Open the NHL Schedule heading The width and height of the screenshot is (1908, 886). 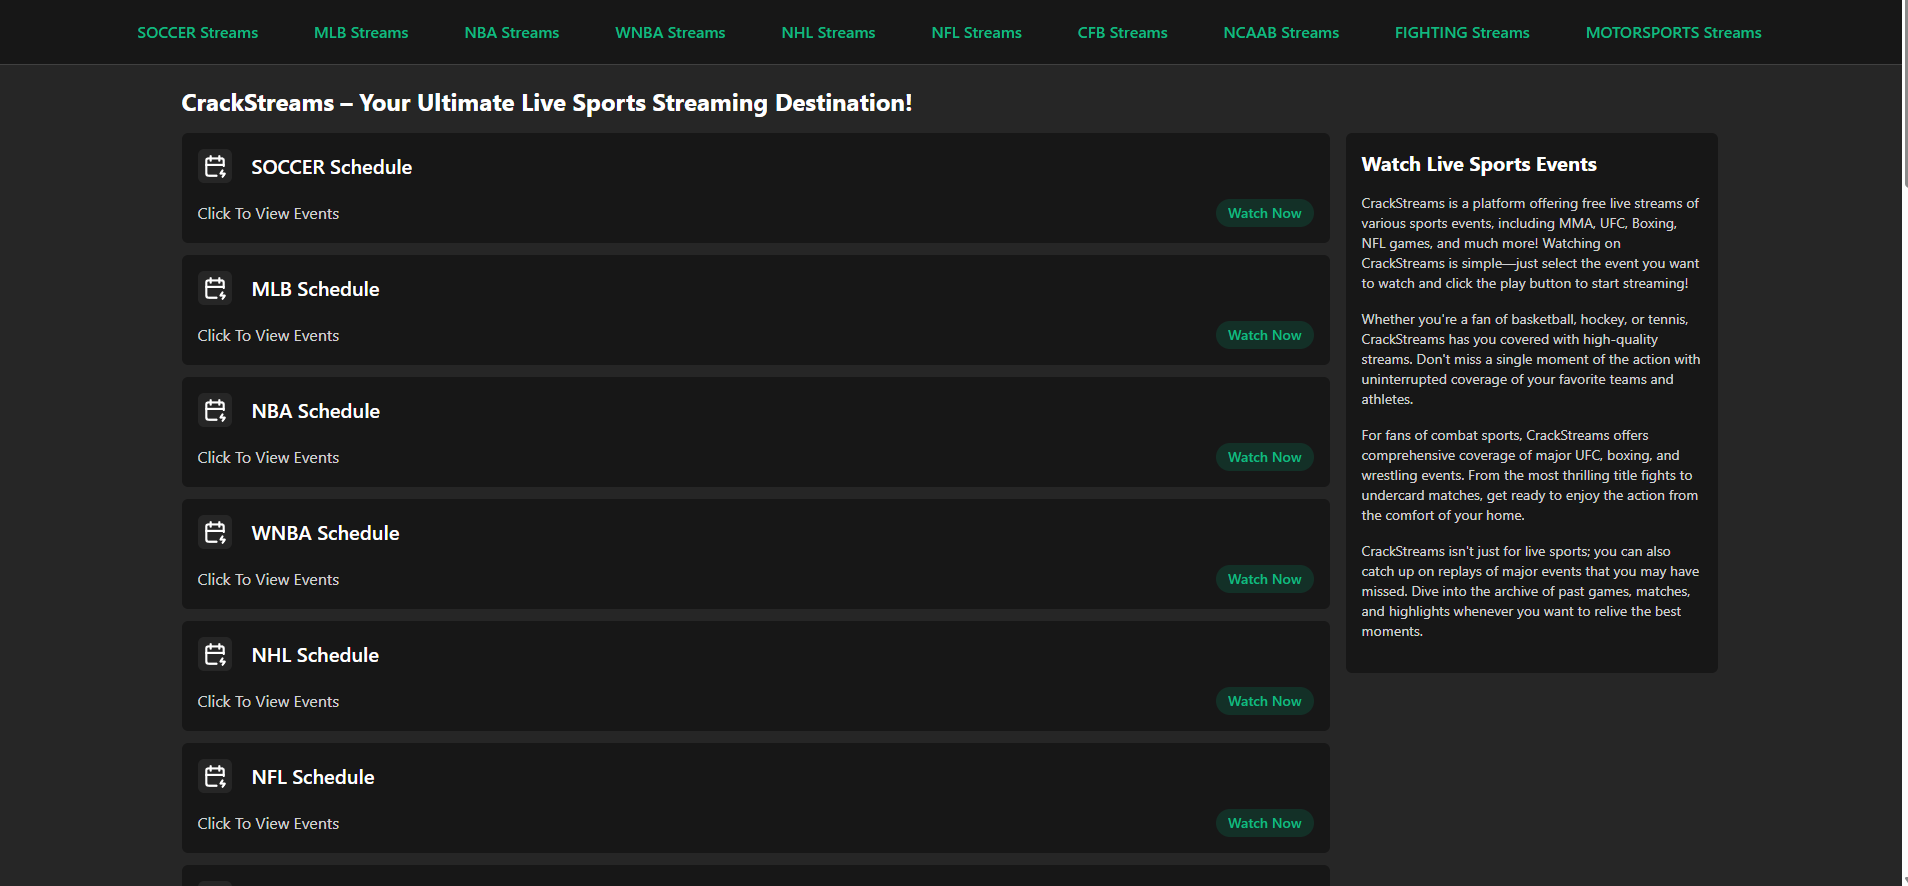(315, 655)
